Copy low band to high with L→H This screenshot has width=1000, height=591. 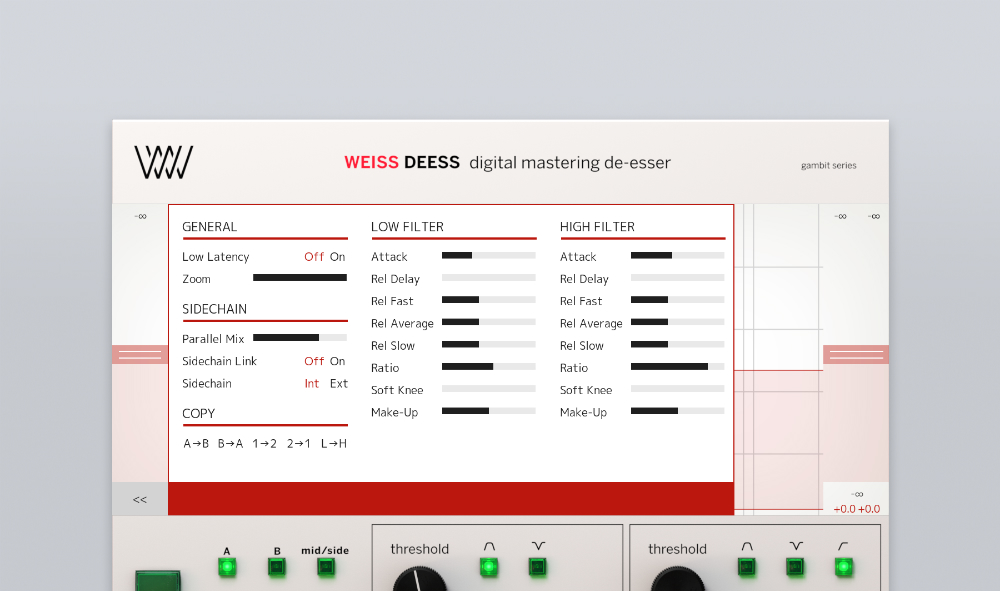pos(334,443)
